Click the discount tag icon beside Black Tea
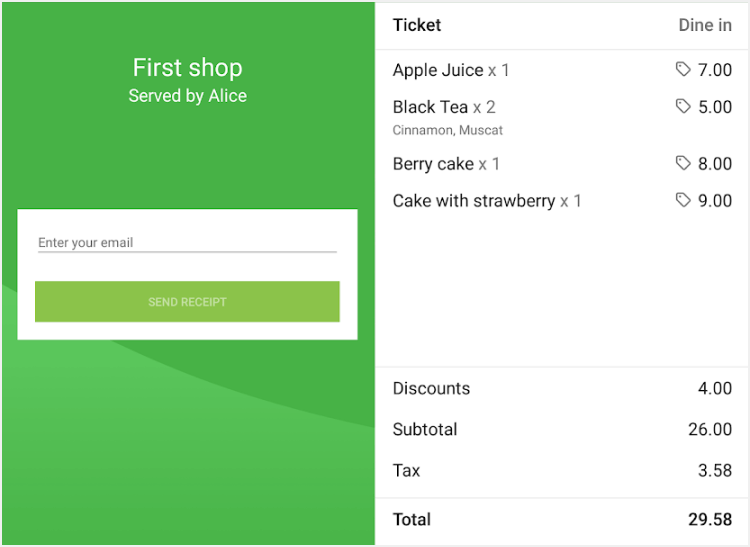The image size is (750, 547). pyautogui.click(x=683, y=106)
